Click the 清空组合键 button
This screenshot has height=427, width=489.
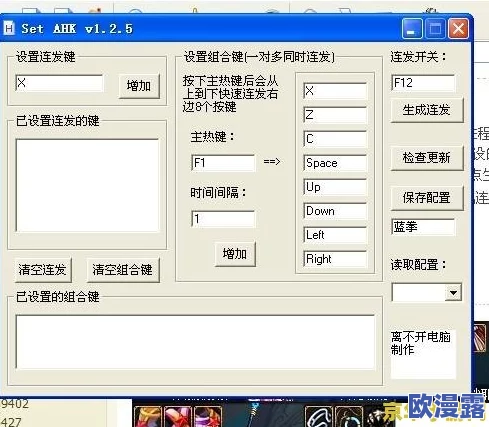[x=123, y=270]
